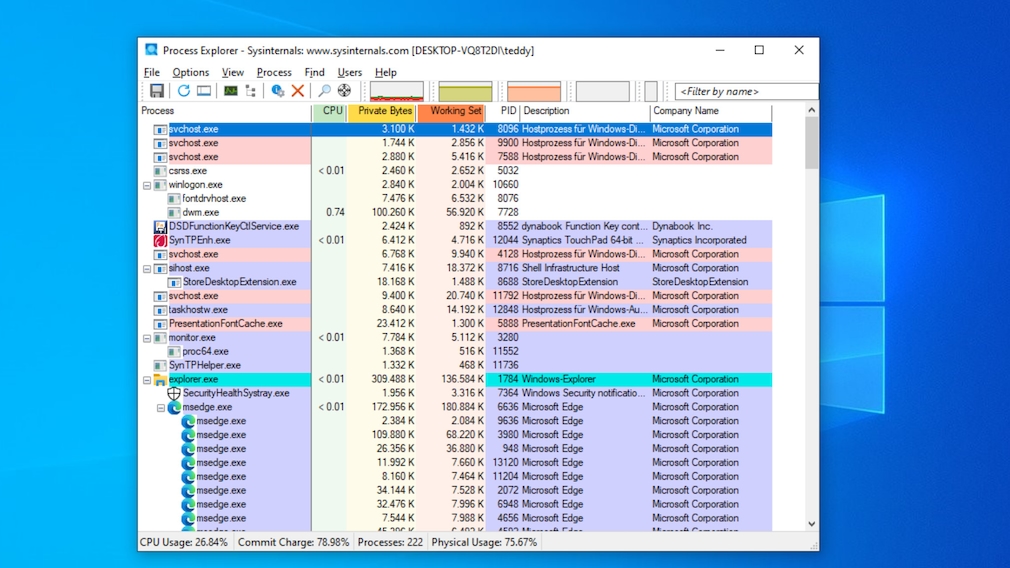Sort by the PID column header

(x=503, y=111)
